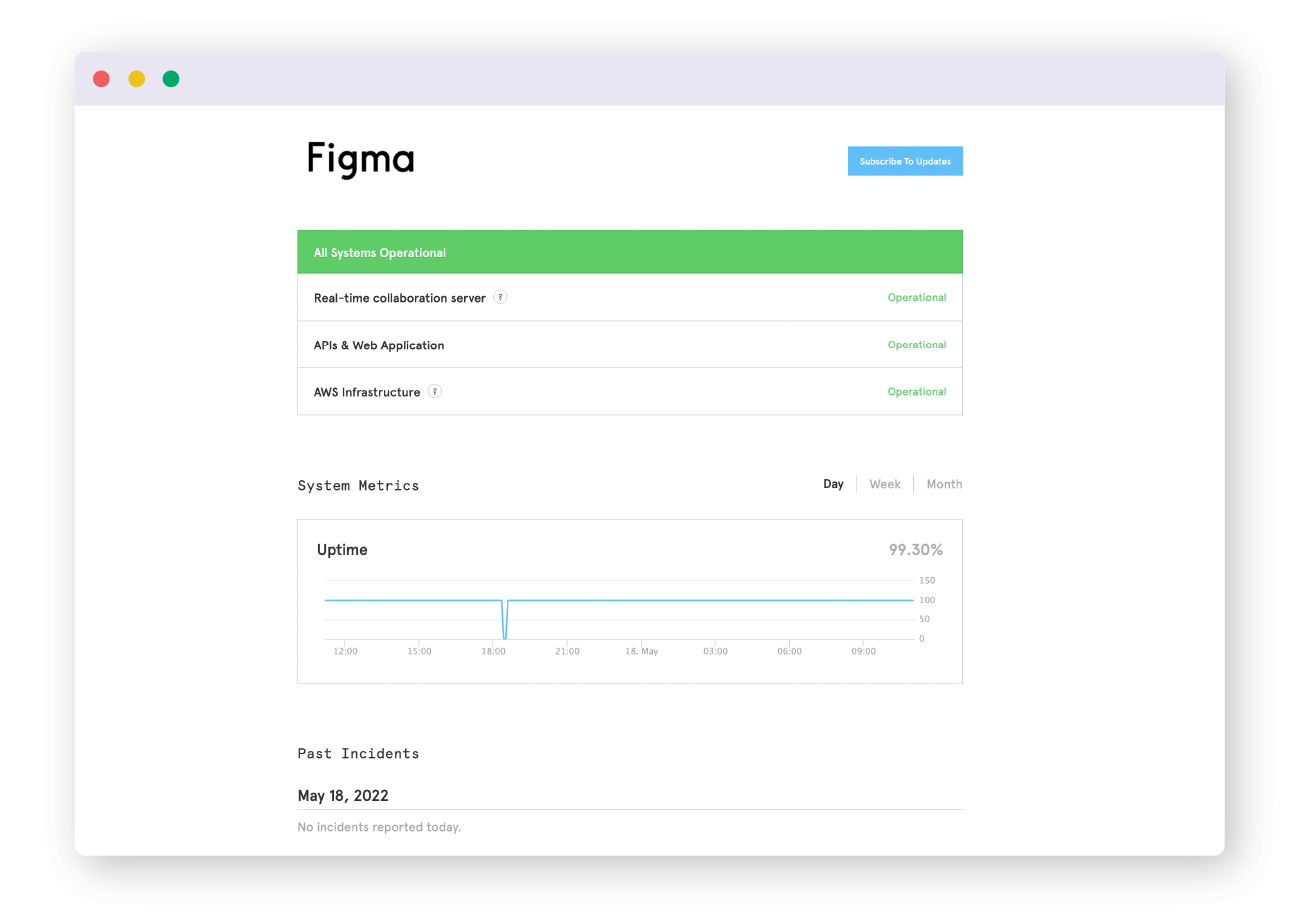This screenshot has width=1302, height=921.
Task: Click the 09:00 axis label
Action: [x=863, y=651]
